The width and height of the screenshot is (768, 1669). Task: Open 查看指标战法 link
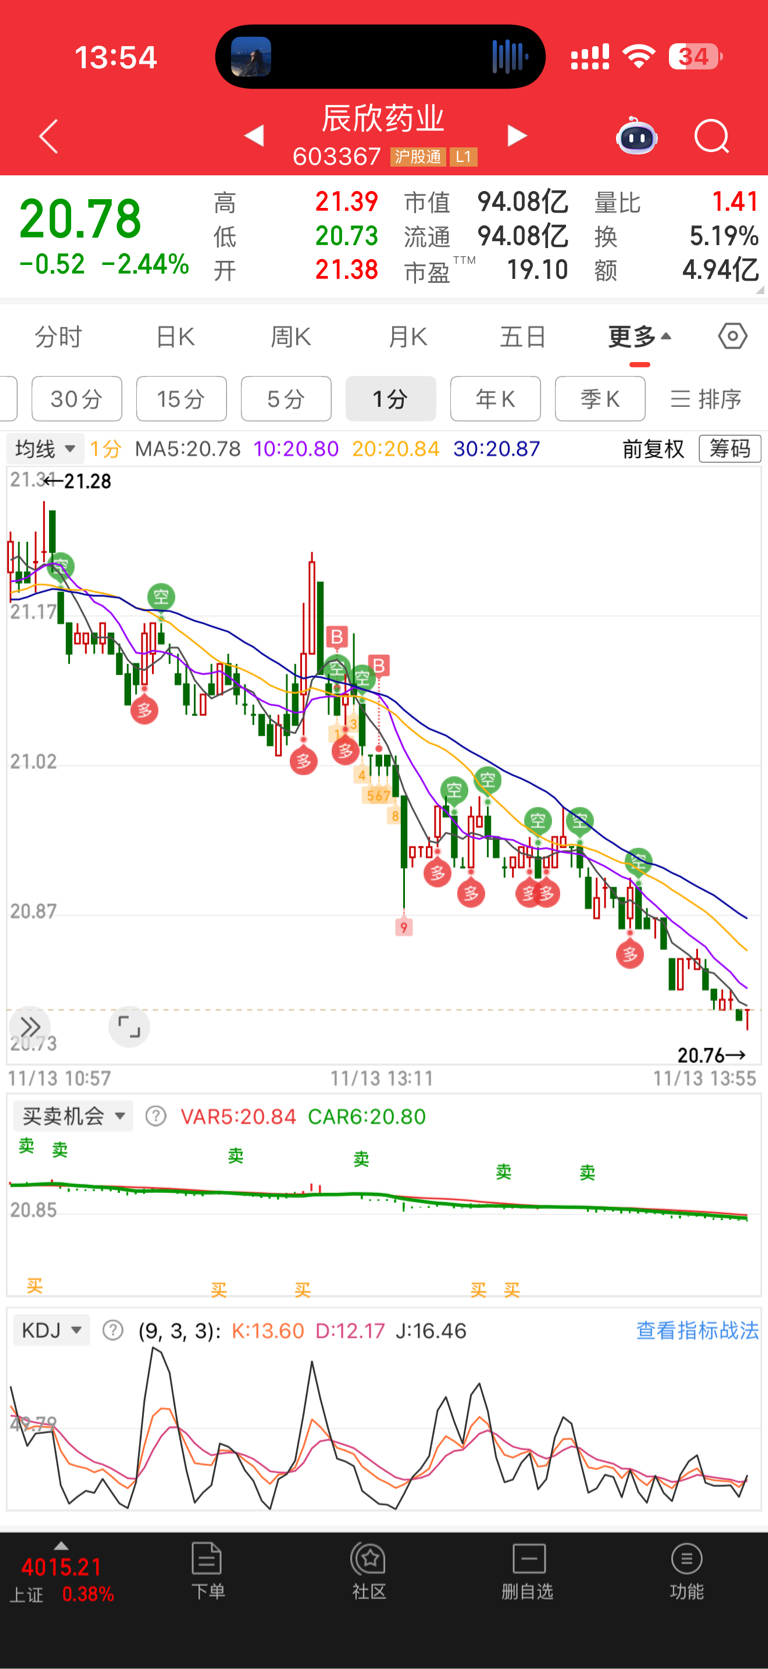[697, 1330]
